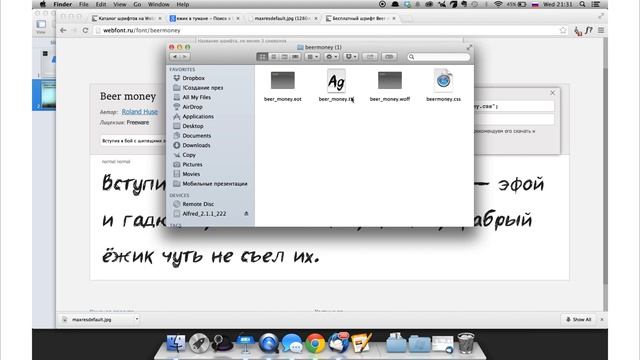Open Chrome hamburger menu

(601, 30)
